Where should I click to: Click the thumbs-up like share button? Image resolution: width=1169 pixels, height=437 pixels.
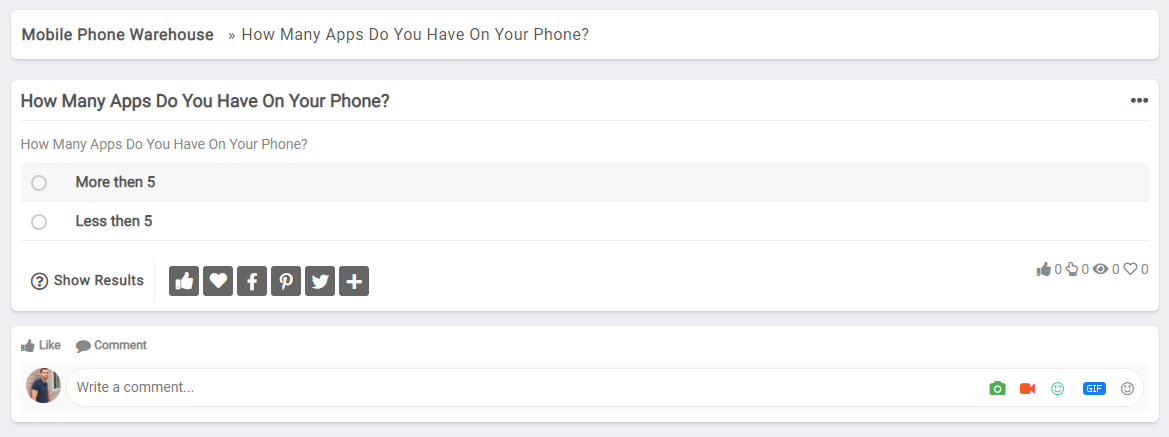(183, 281)
